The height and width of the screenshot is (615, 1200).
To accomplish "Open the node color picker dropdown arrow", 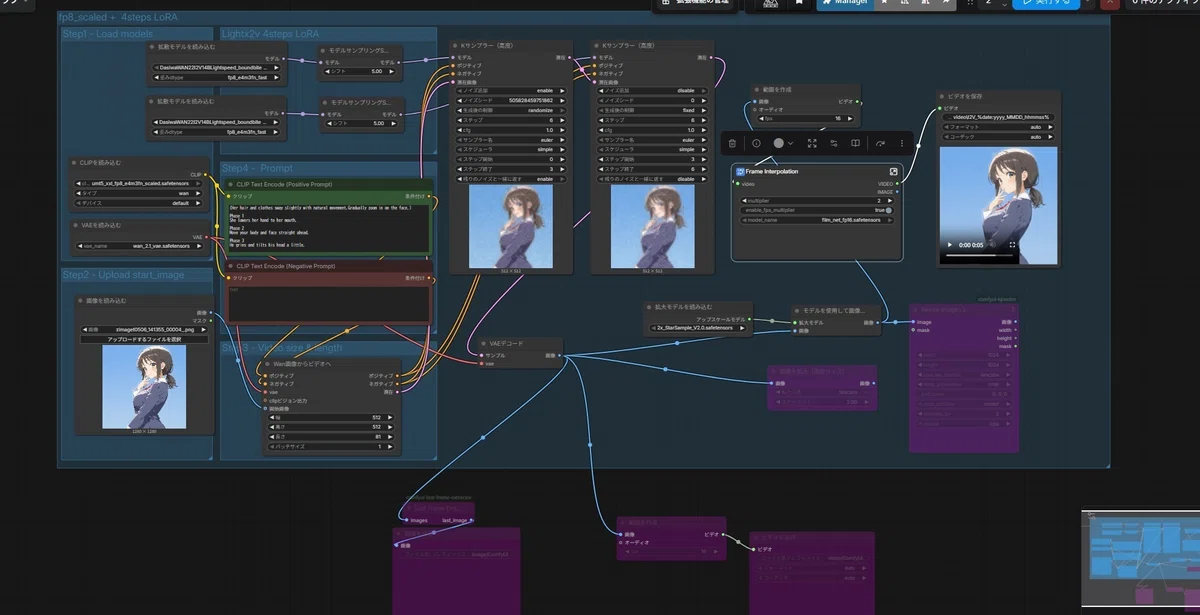I will click(x=791, y=143).
